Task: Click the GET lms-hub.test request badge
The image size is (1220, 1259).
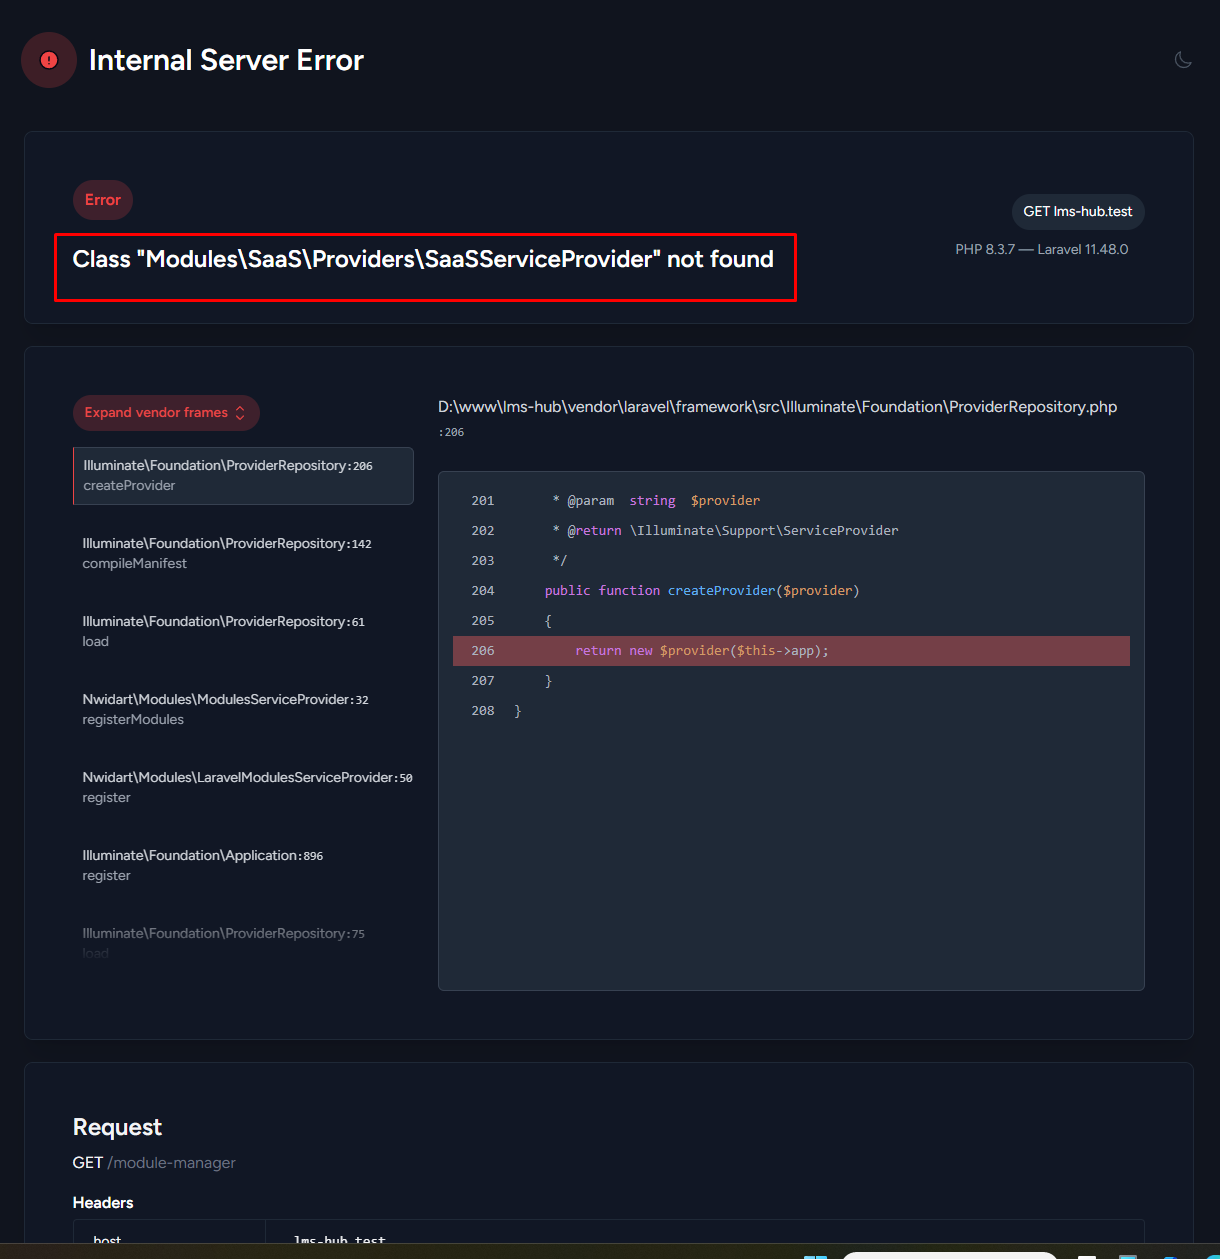Action: pyautogui.click(x=1078, y=211)
